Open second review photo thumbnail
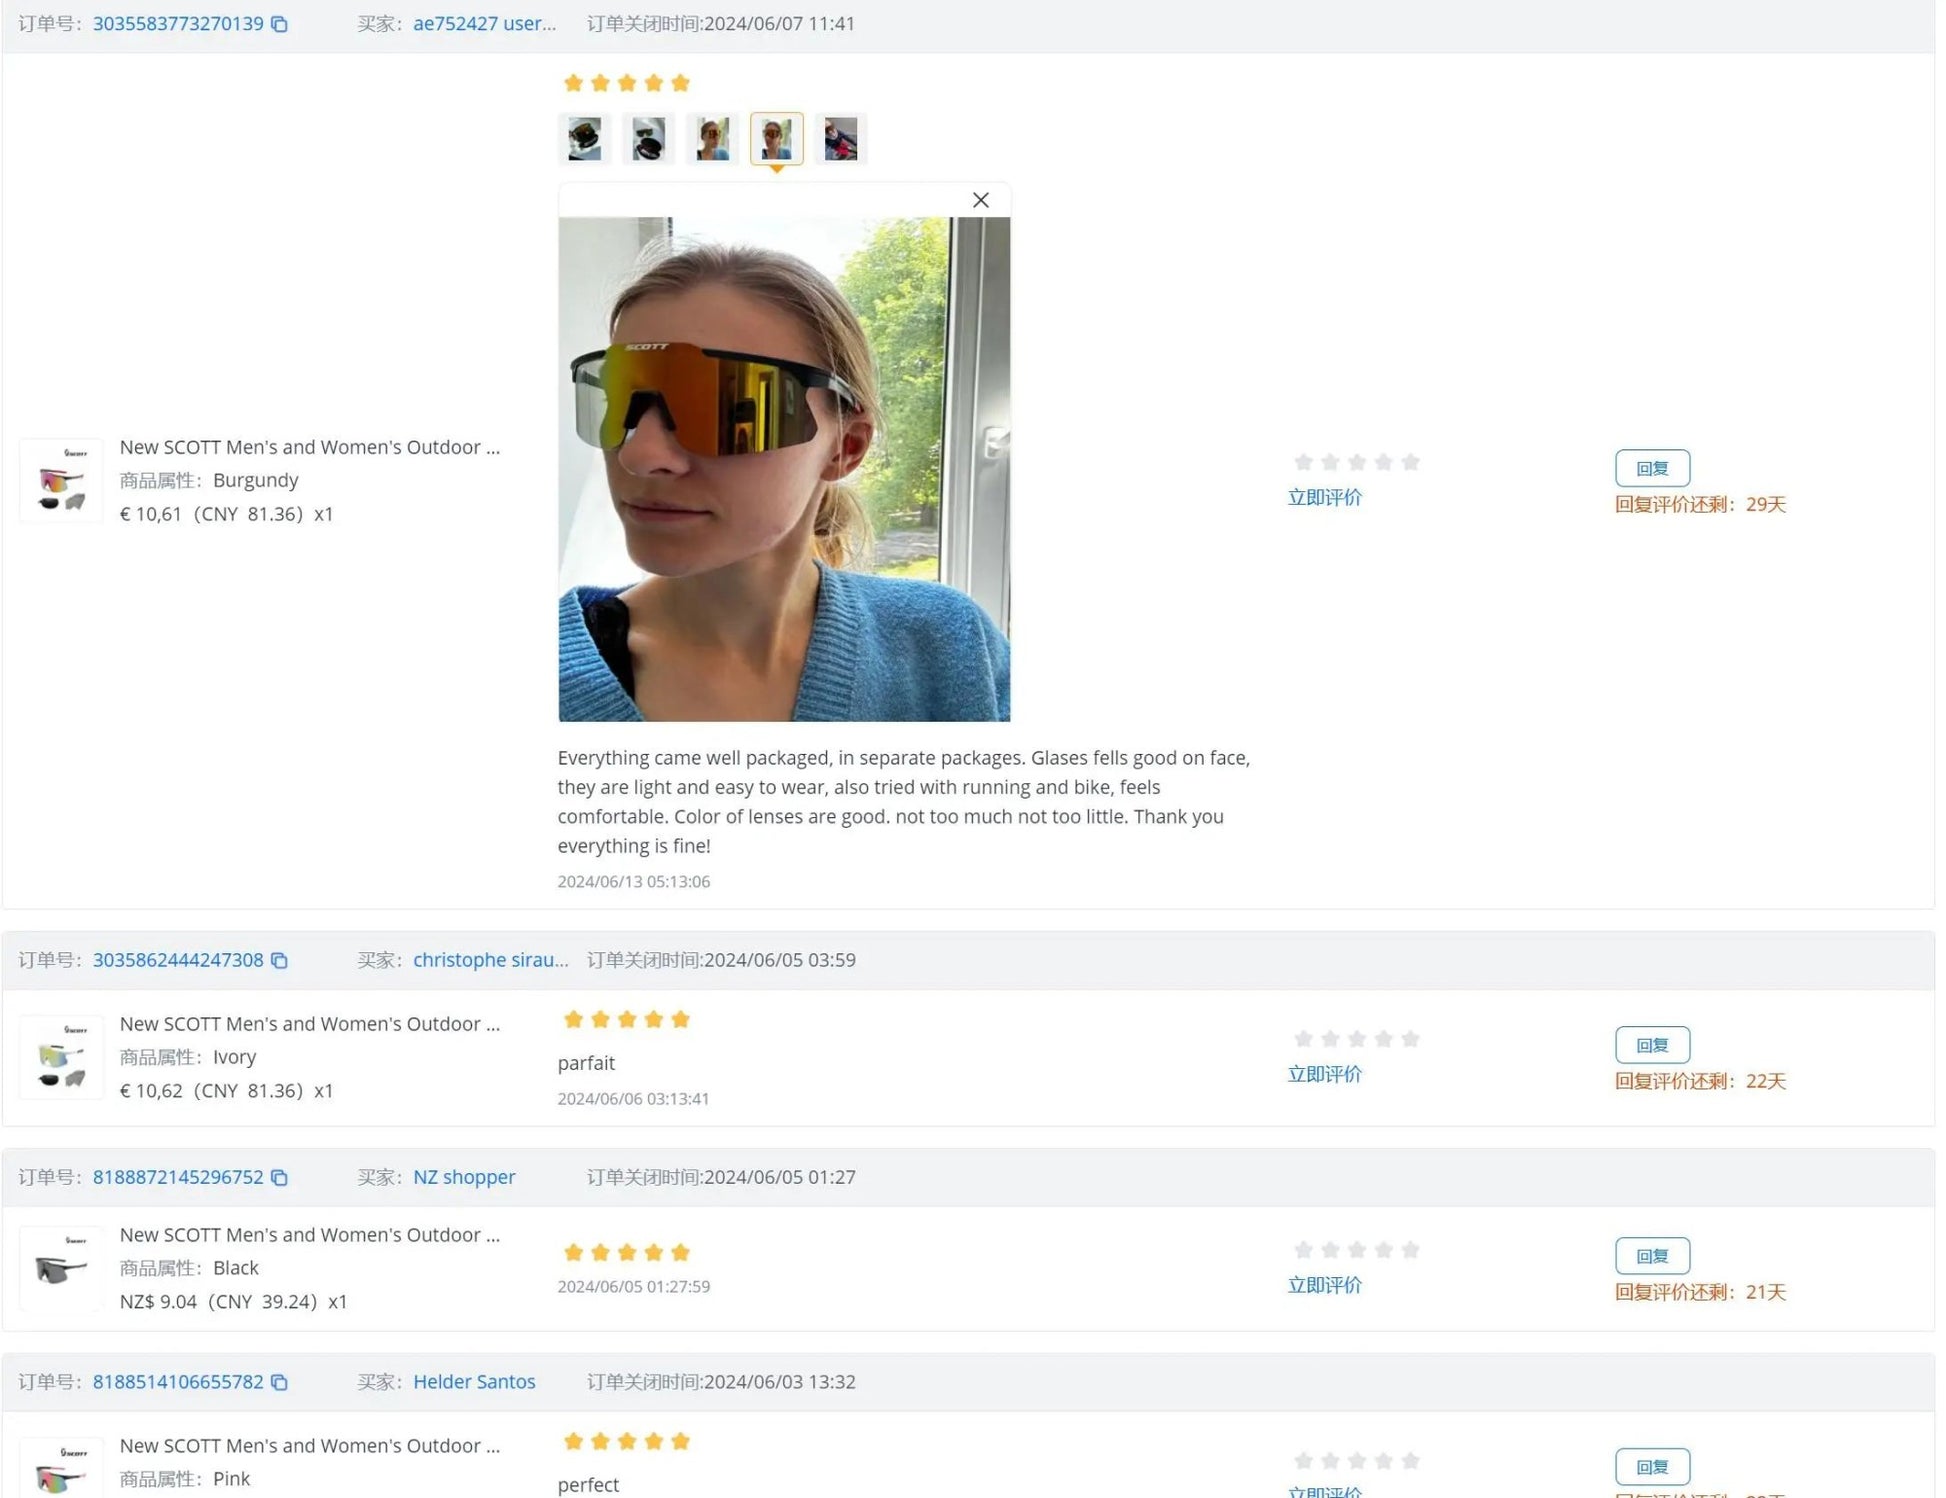This screenshot has width=1946, height=1498. tap(649, 139)
